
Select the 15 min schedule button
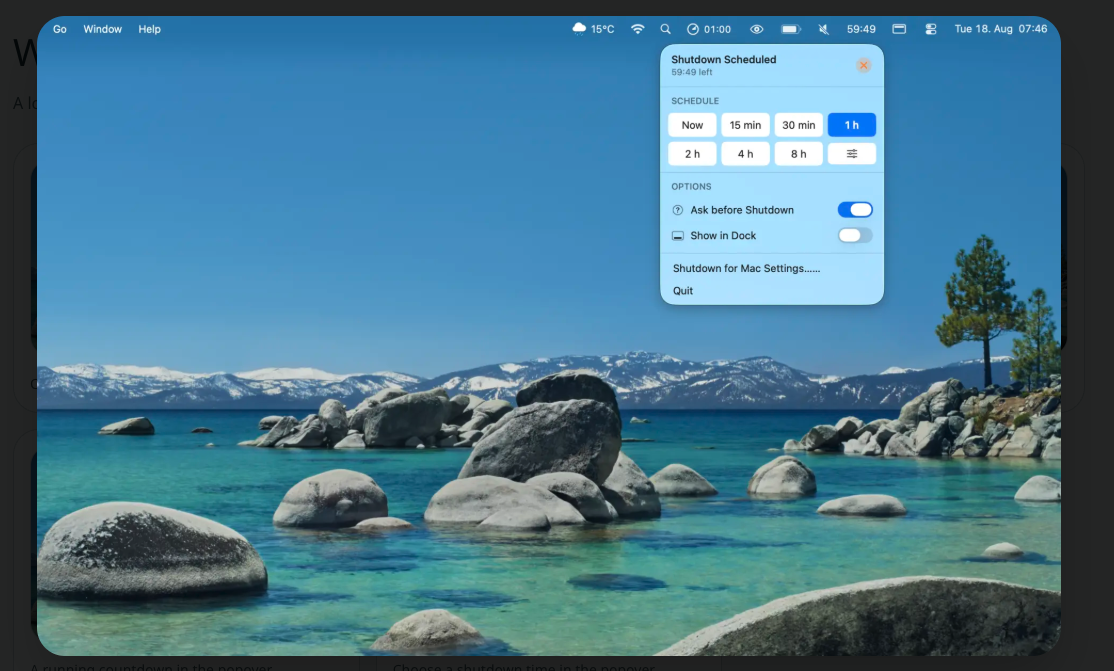745,125
